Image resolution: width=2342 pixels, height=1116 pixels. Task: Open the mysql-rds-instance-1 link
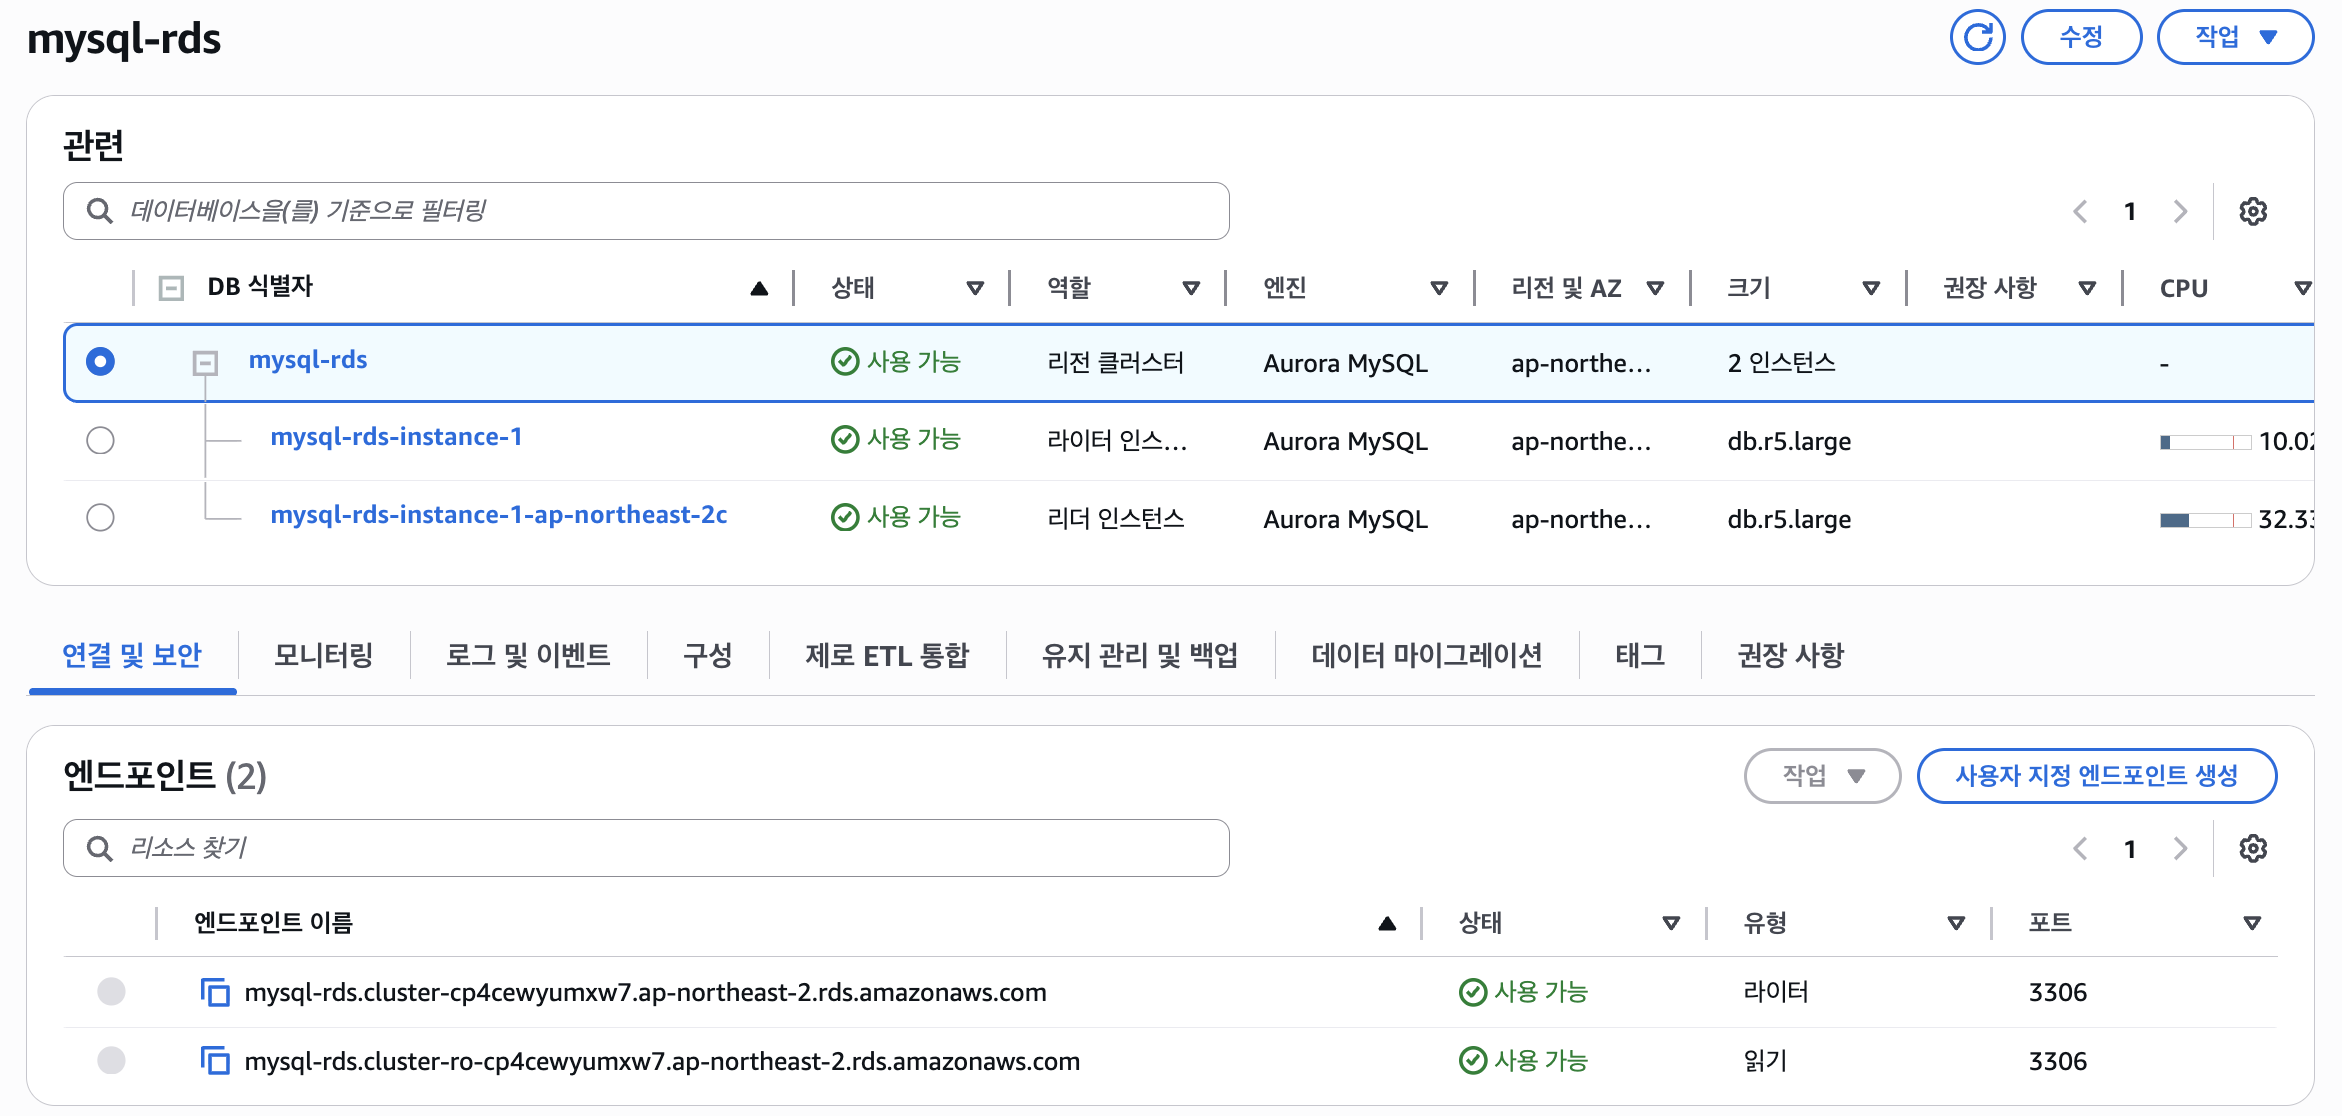click(x=396, y=438)
